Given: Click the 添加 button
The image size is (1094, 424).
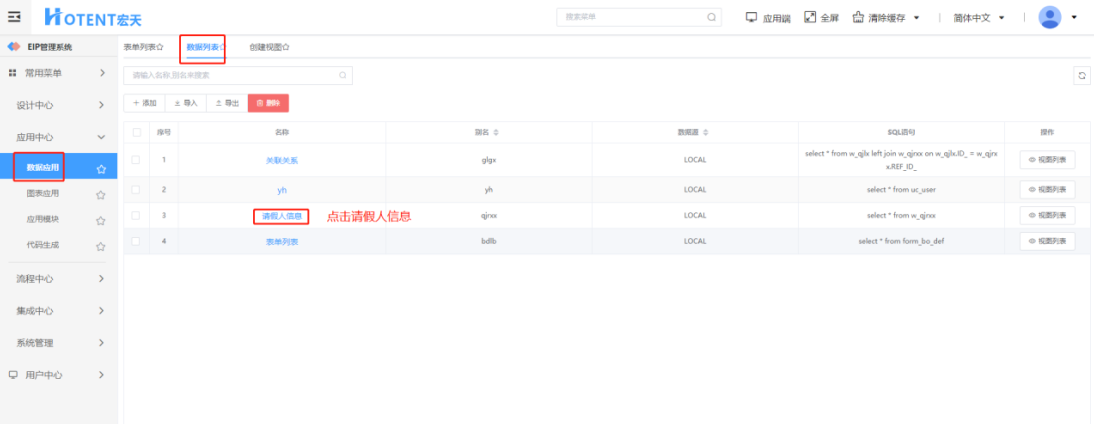Looking at the screenshot, I should [144, 103].
